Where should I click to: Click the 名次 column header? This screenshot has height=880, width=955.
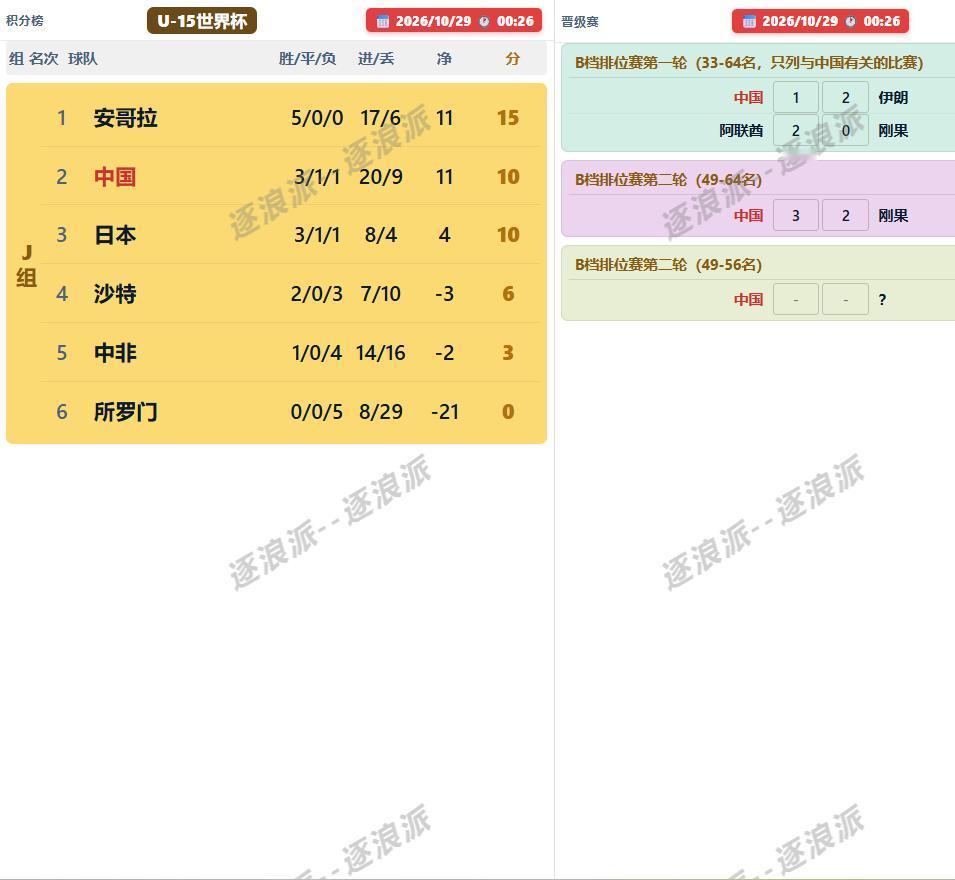tap(44, 58)
